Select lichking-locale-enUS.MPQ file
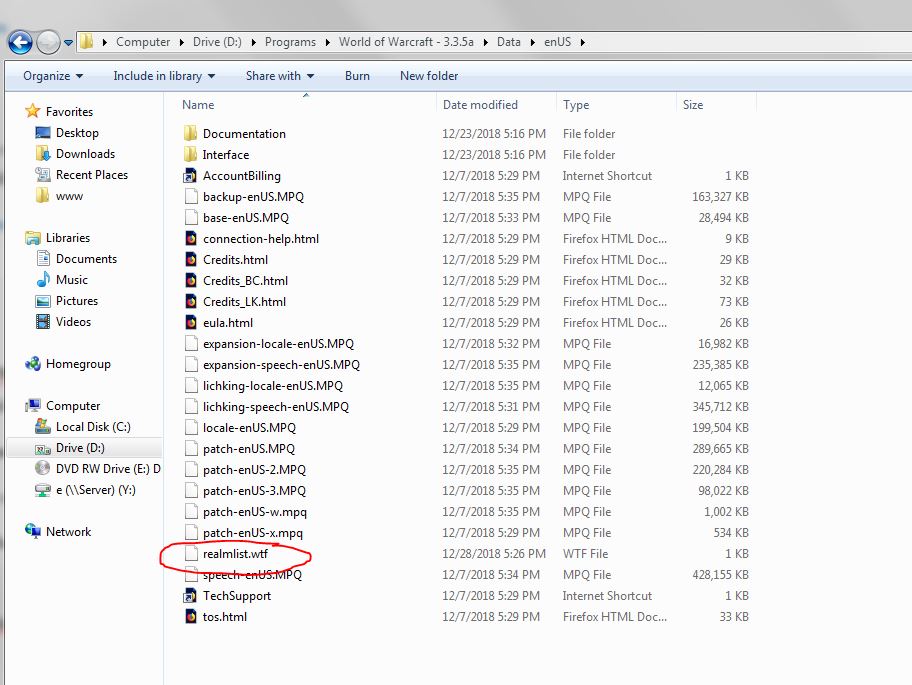This screenshot has height=685, width=912. 273,386
